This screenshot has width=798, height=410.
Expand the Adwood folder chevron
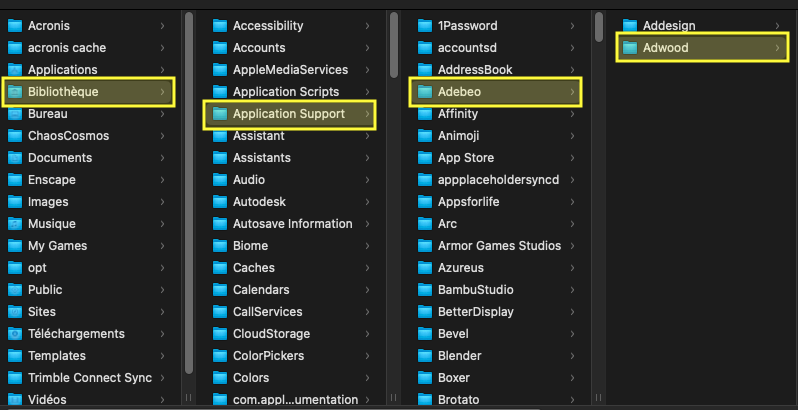click(777, 48)
